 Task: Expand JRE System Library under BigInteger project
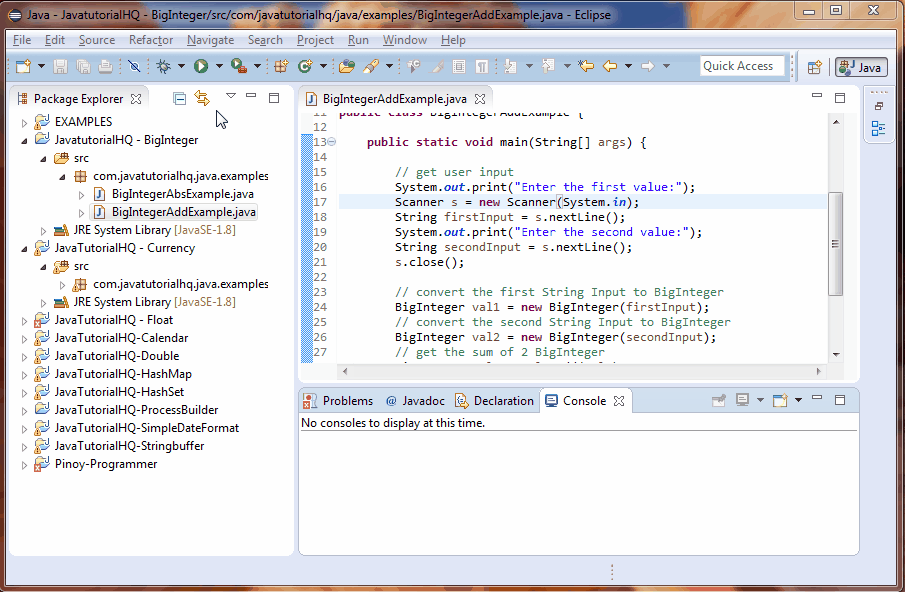[x=43, y=231]
